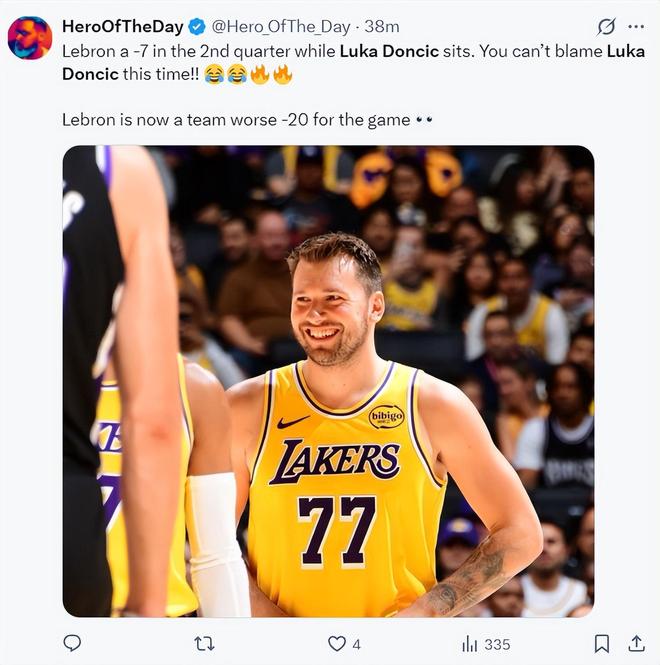Open view analytics bar chart icon
The image size is (660, 665).
point(469,644)
